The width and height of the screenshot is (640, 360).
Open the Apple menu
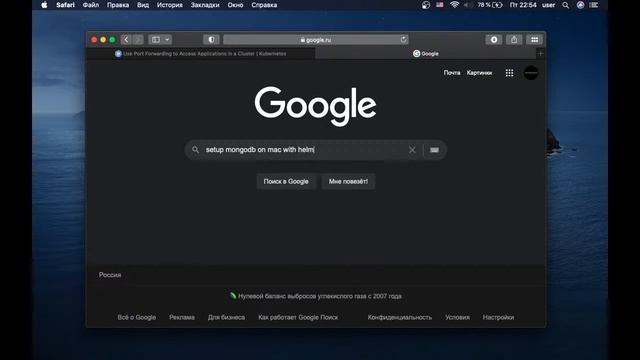44,5
